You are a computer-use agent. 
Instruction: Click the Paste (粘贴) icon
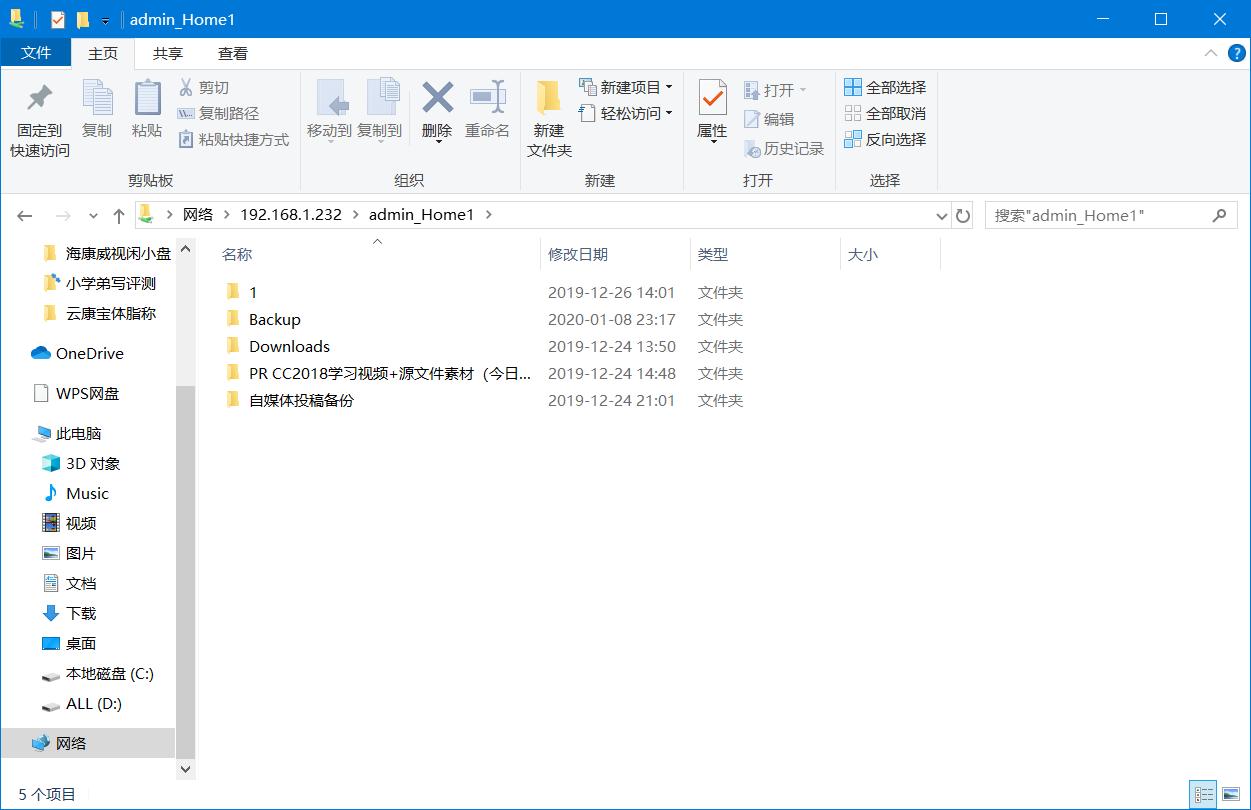(x=147, y=110)
